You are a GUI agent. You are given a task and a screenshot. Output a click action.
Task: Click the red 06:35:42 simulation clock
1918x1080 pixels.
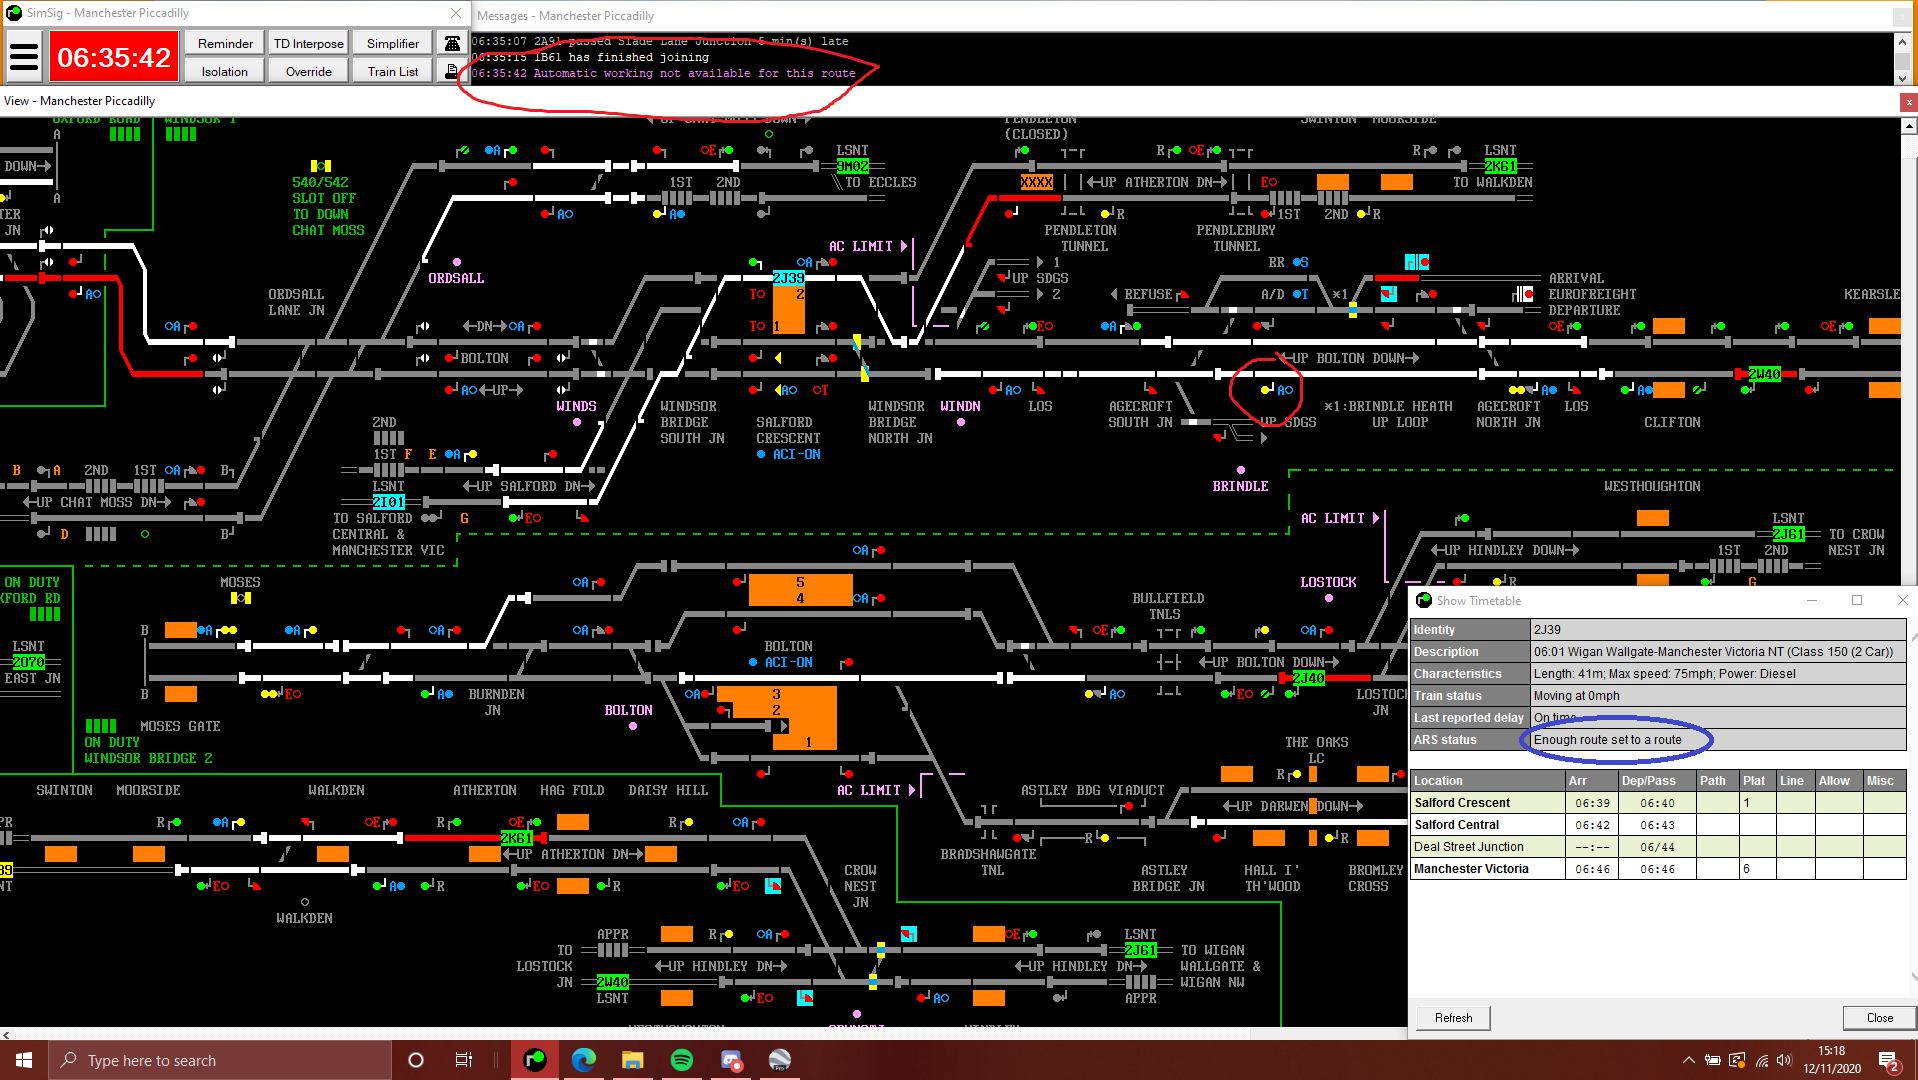114,57
